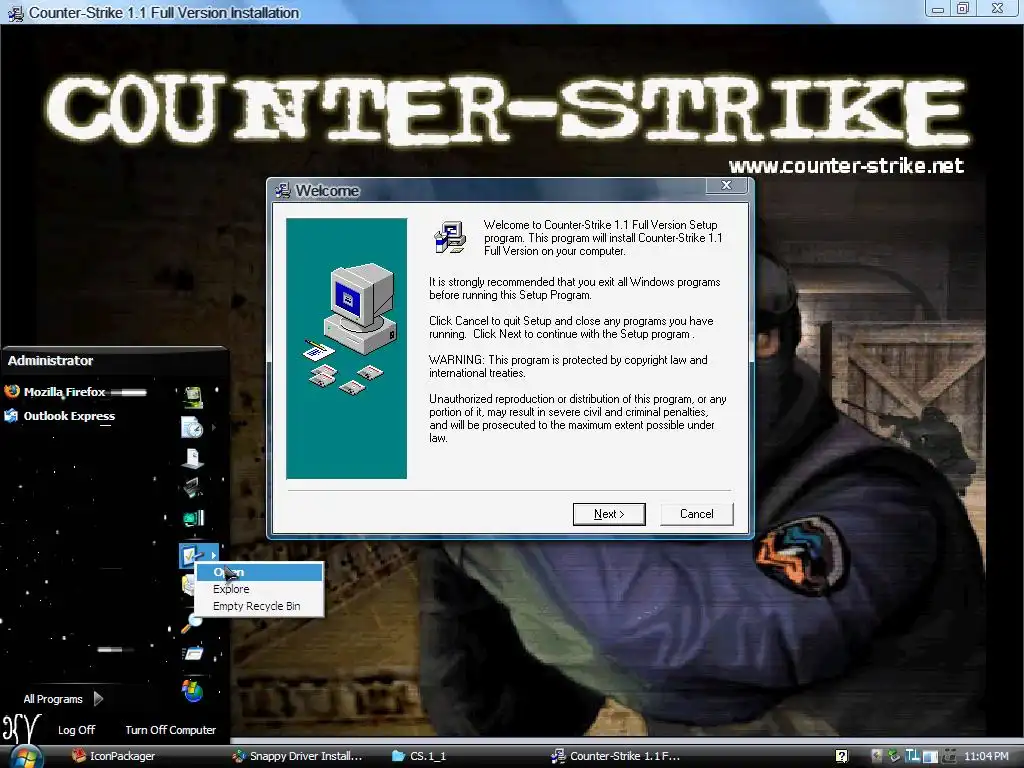Expand the arrow beside the highlighted checkmark icon
This screenshot has width=1024, height=768.
click(x=213, y=556)
